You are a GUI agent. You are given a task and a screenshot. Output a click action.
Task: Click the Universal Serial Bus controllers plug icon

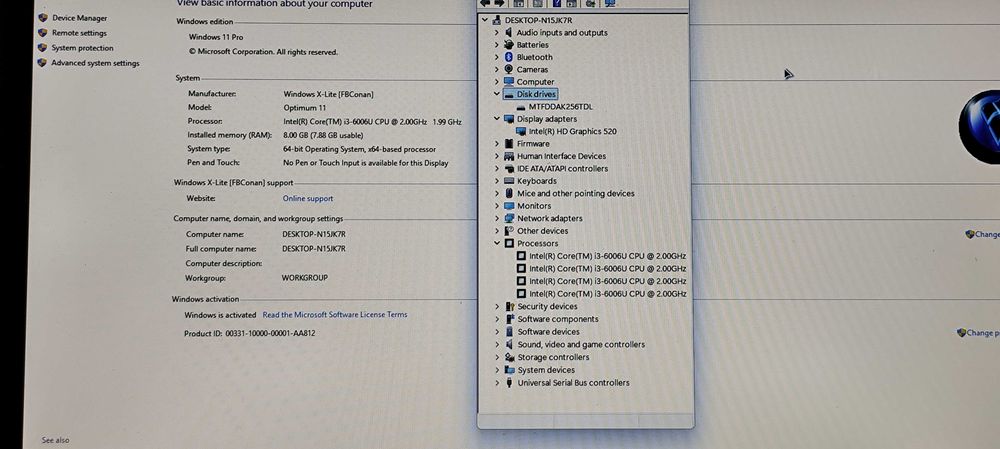510,383
